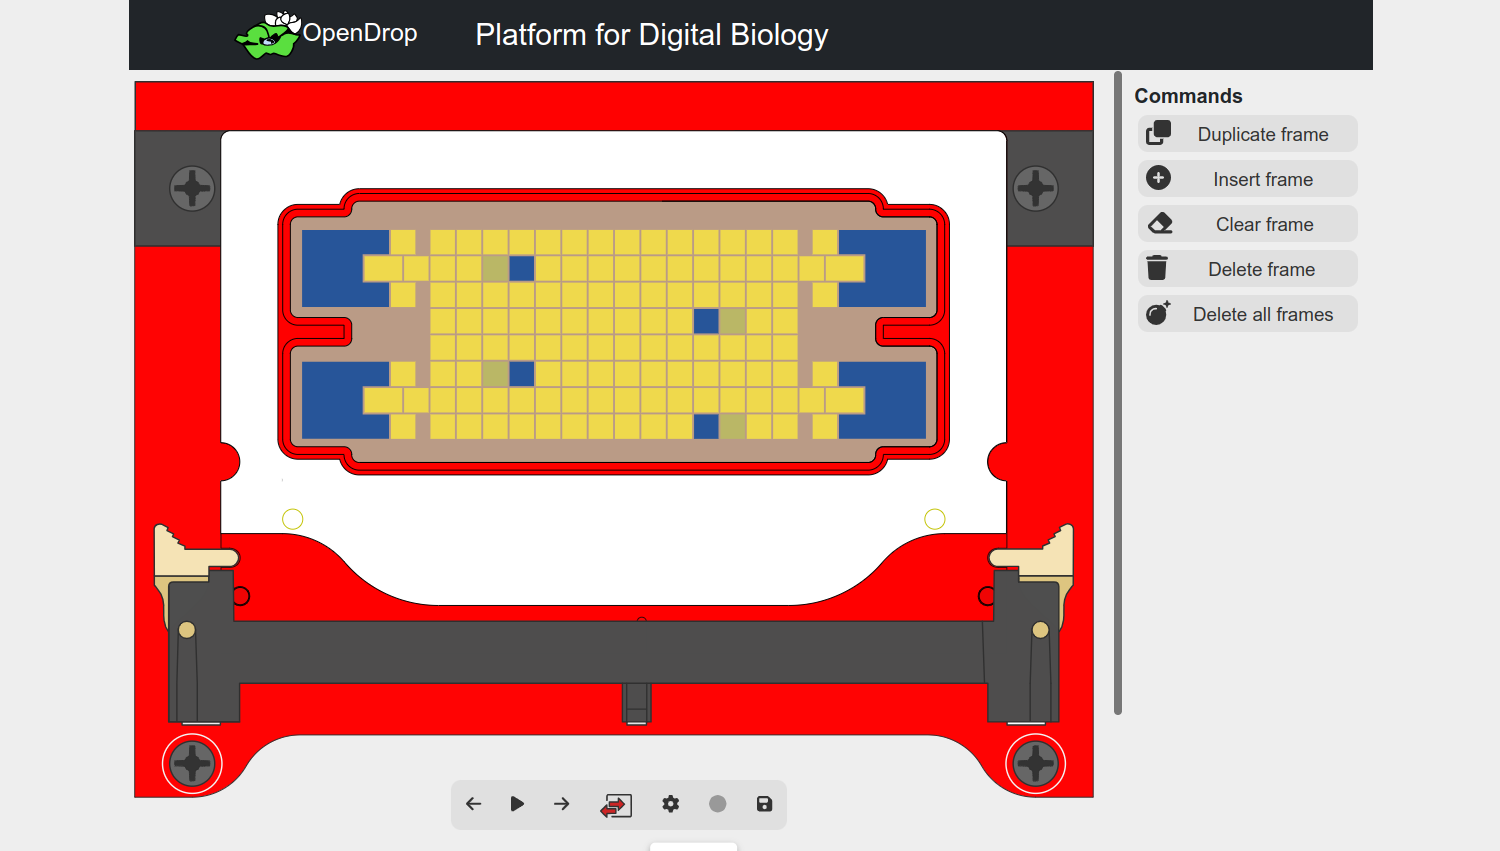
Task: Step back to the previous frame
Action: coord(473,803)
